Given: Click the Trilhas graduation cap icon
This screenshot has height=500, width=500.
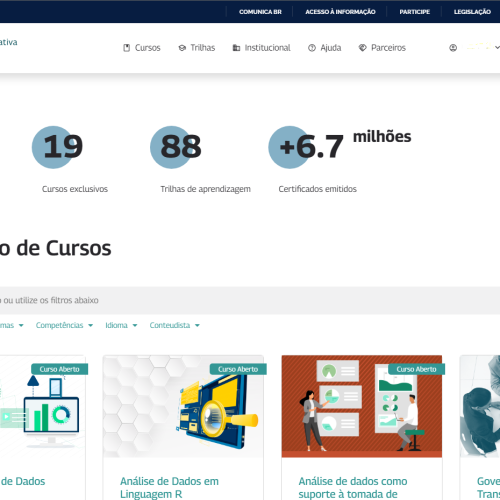Looking at the screenshot, I should [182, 48].
